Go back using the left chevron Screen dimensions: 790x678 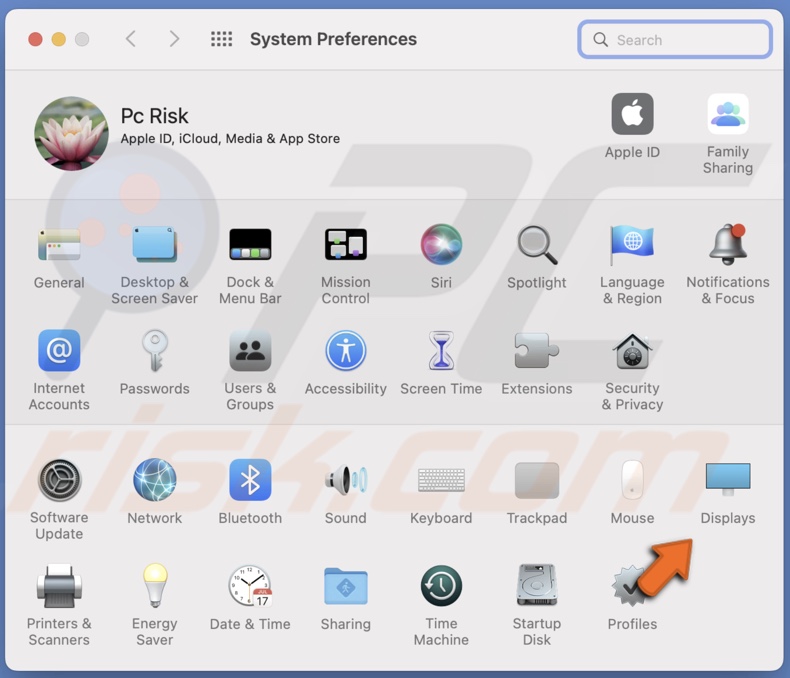131,39
